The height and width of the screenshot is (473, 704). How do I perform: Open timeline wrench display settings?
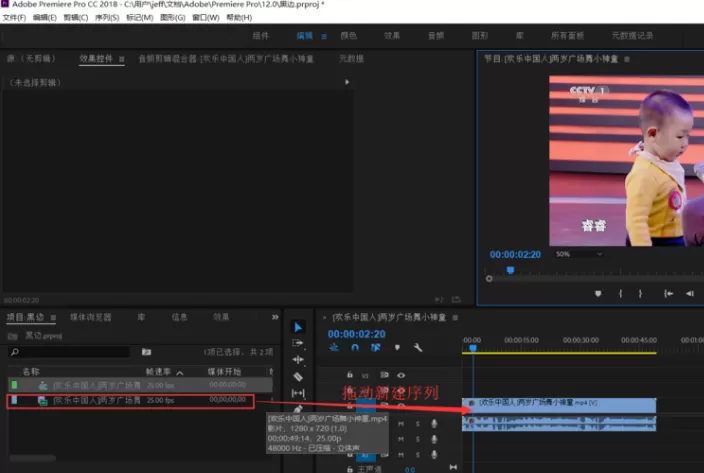point(418,347)
